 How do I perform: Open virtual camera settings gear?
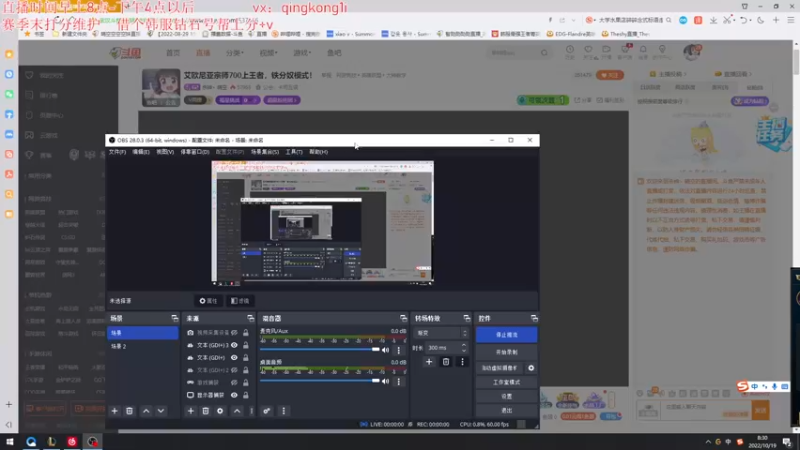tap(531, 368)
